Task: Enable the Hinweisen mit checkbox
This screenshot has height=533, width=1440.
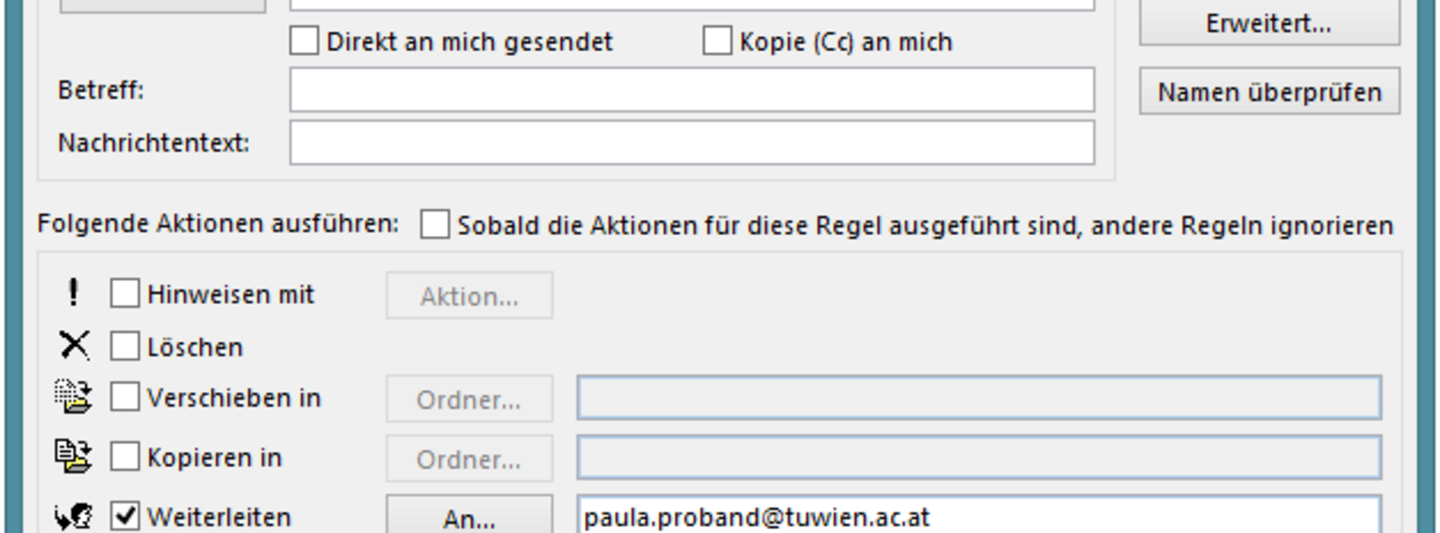Action: [125, 294]
